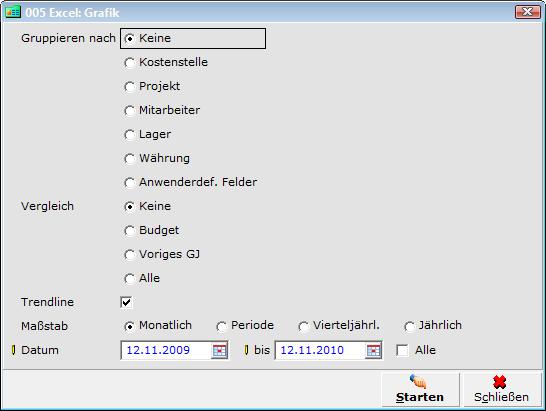Open the calendar picker for start date
This screenshot has width=546, height=411.
(x=219, y=350)
